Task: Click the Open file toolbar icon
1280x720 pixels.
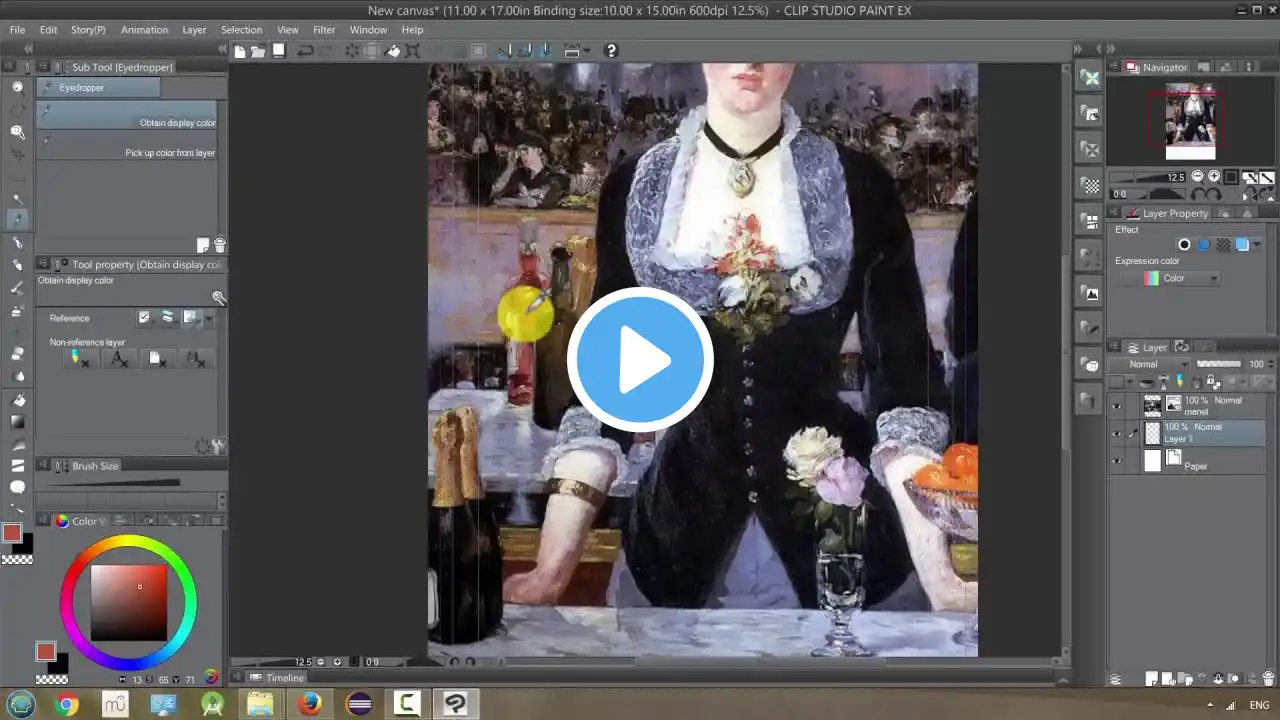Action: click(258, 51)
